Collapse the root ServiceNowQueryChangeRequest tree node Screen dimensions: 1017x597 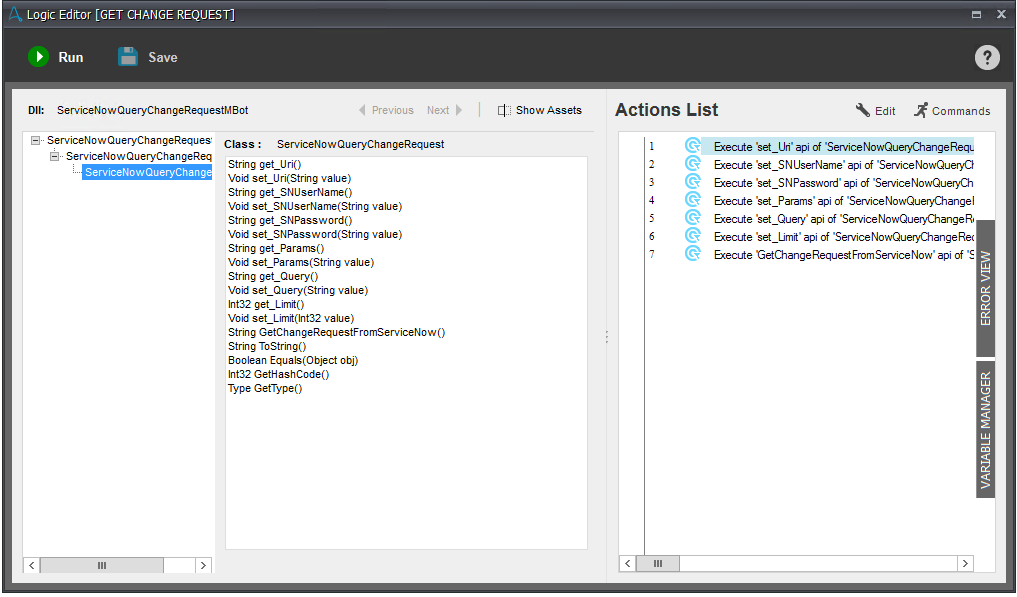pos(36,141)
